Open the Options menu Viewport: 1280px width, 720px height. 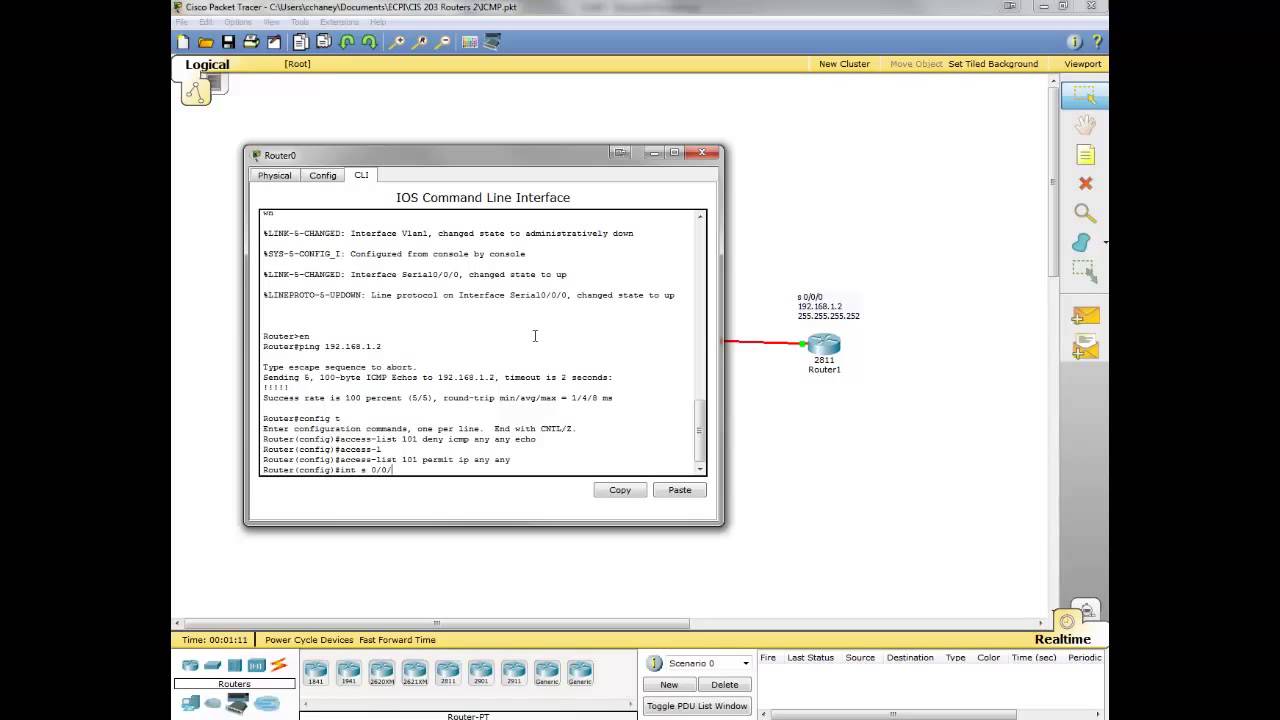[x=238, y=22]
